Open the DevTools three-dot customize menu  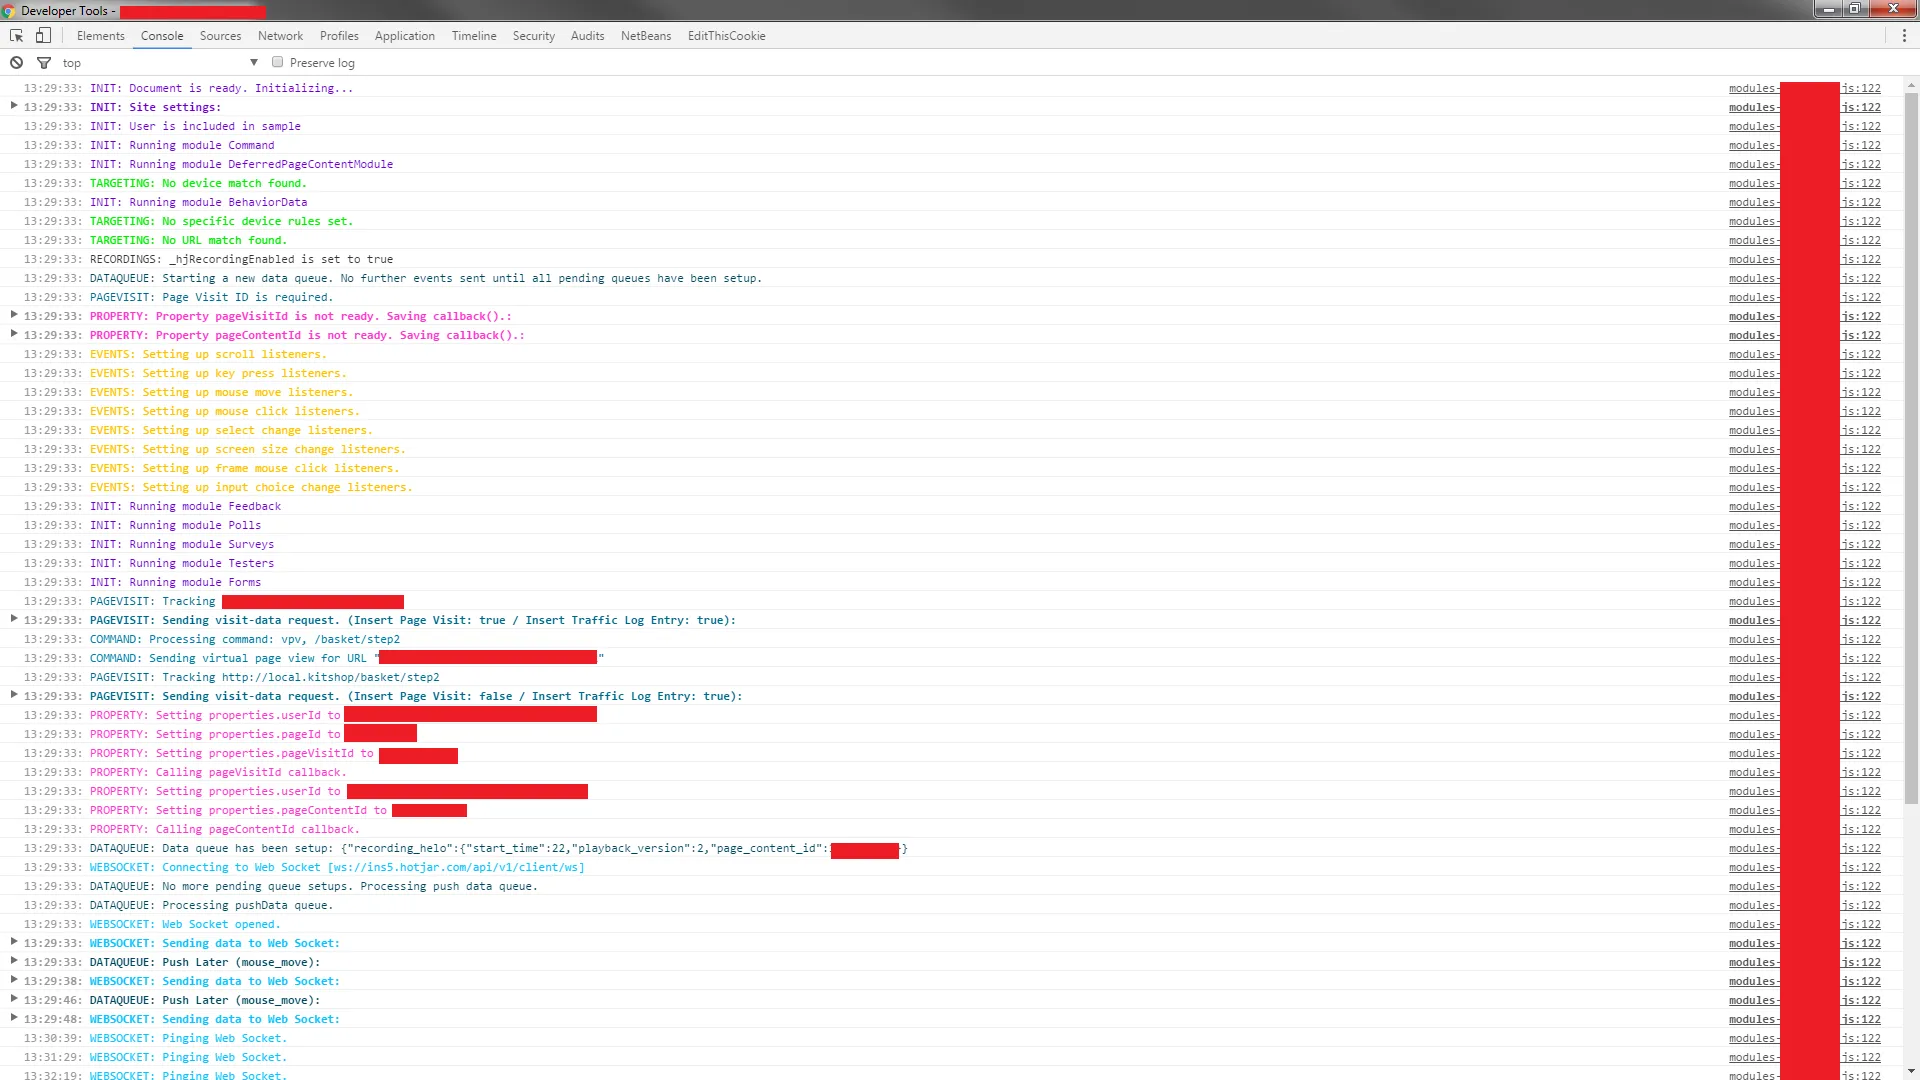click(x=1904, y=35)
